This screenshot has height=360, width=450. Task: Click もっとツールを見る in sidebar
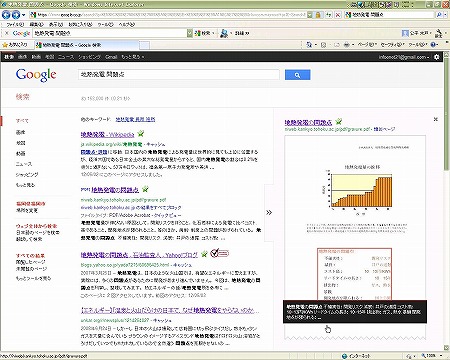[x=34, y=278]
